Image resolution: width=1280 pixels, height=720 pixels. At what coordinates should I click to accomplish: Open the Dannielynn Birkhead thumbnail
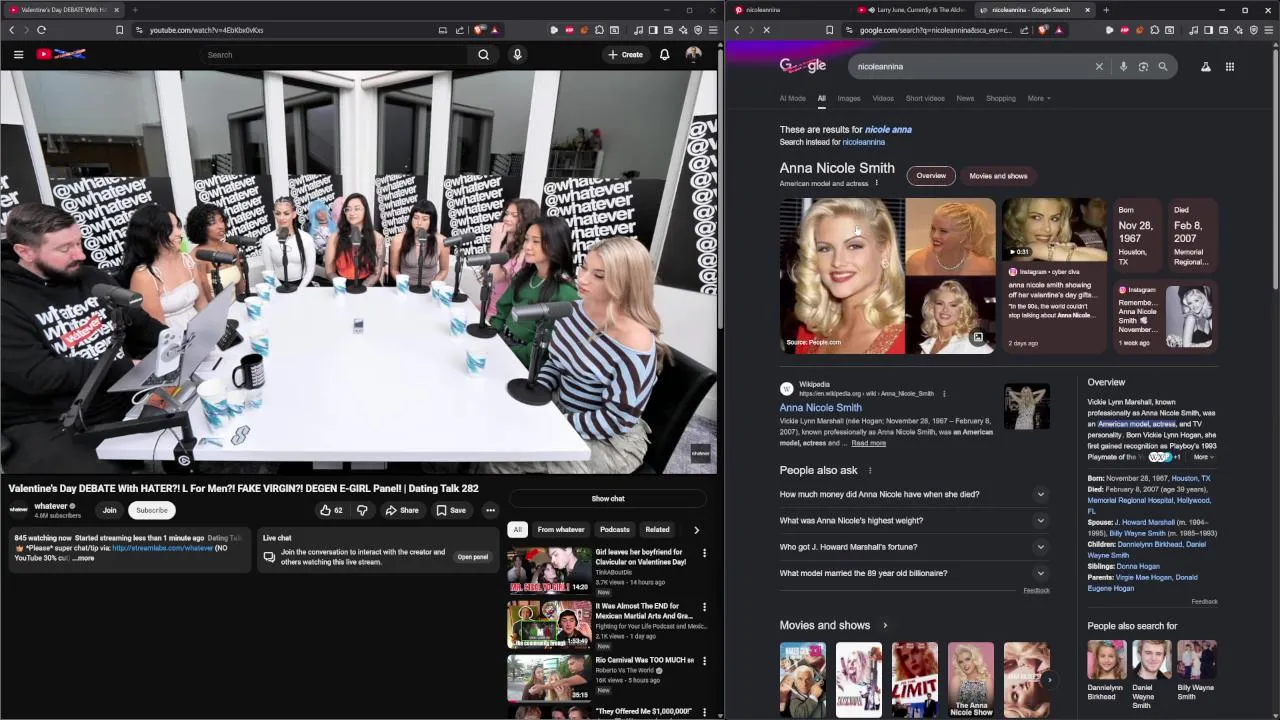1107,660
